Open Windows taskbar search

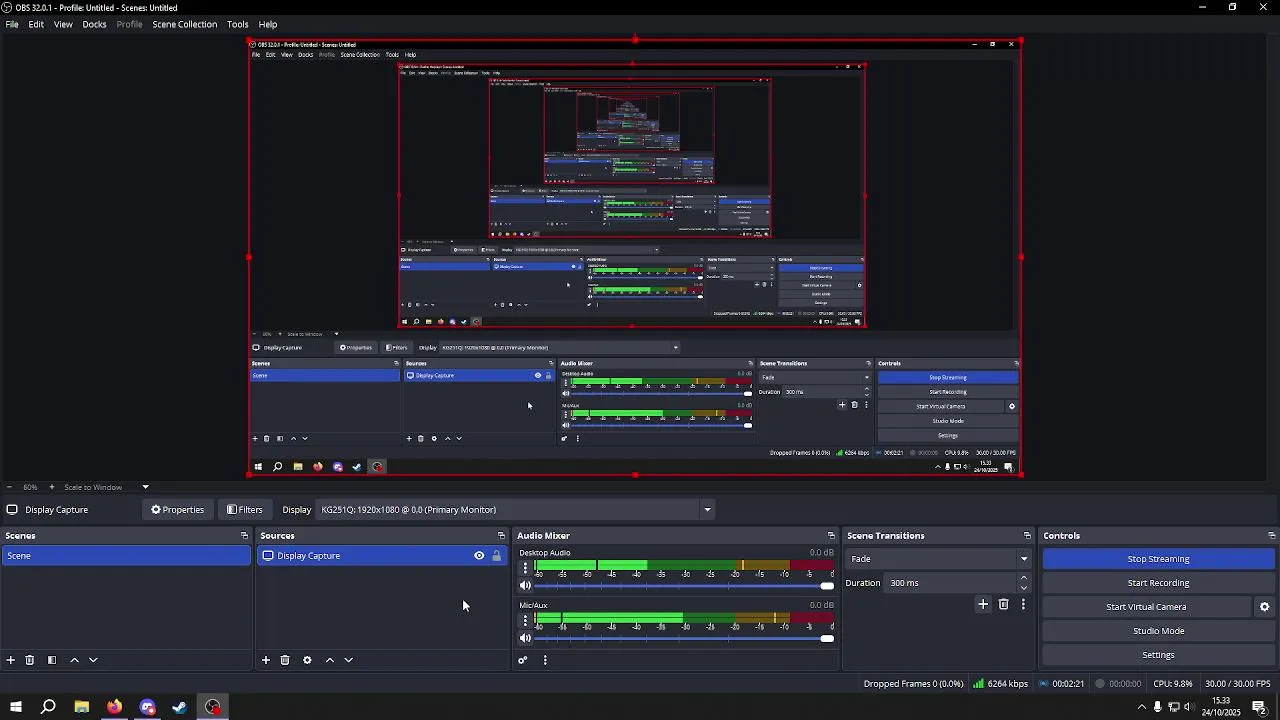[48, 707]
